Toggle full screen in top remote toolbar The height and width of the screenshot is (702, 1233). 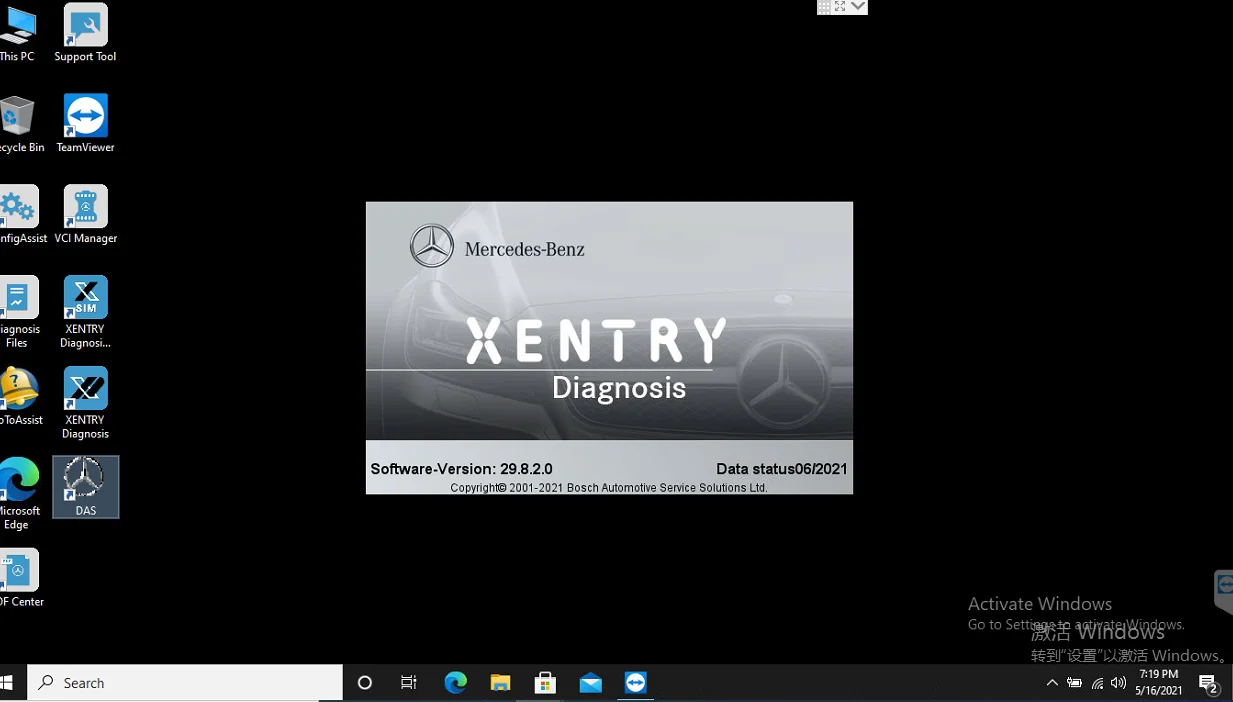point(841,7)
